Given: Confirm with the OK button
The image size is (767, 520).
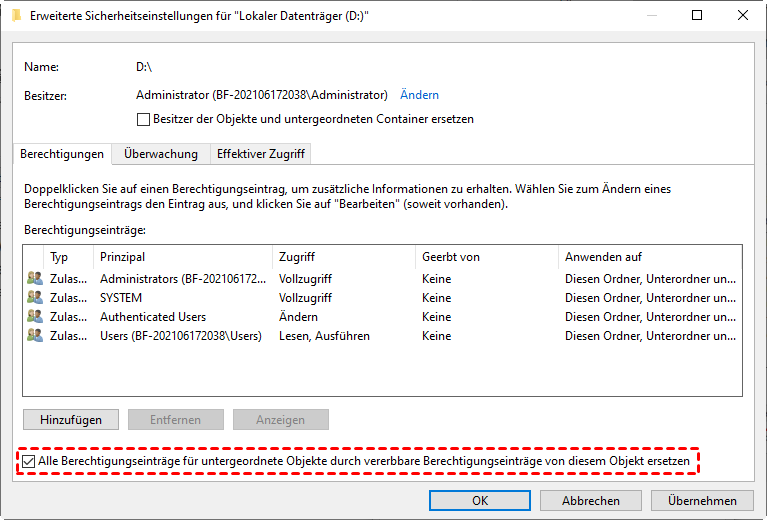Looking at the screenshot, I should tap(480, 500).
